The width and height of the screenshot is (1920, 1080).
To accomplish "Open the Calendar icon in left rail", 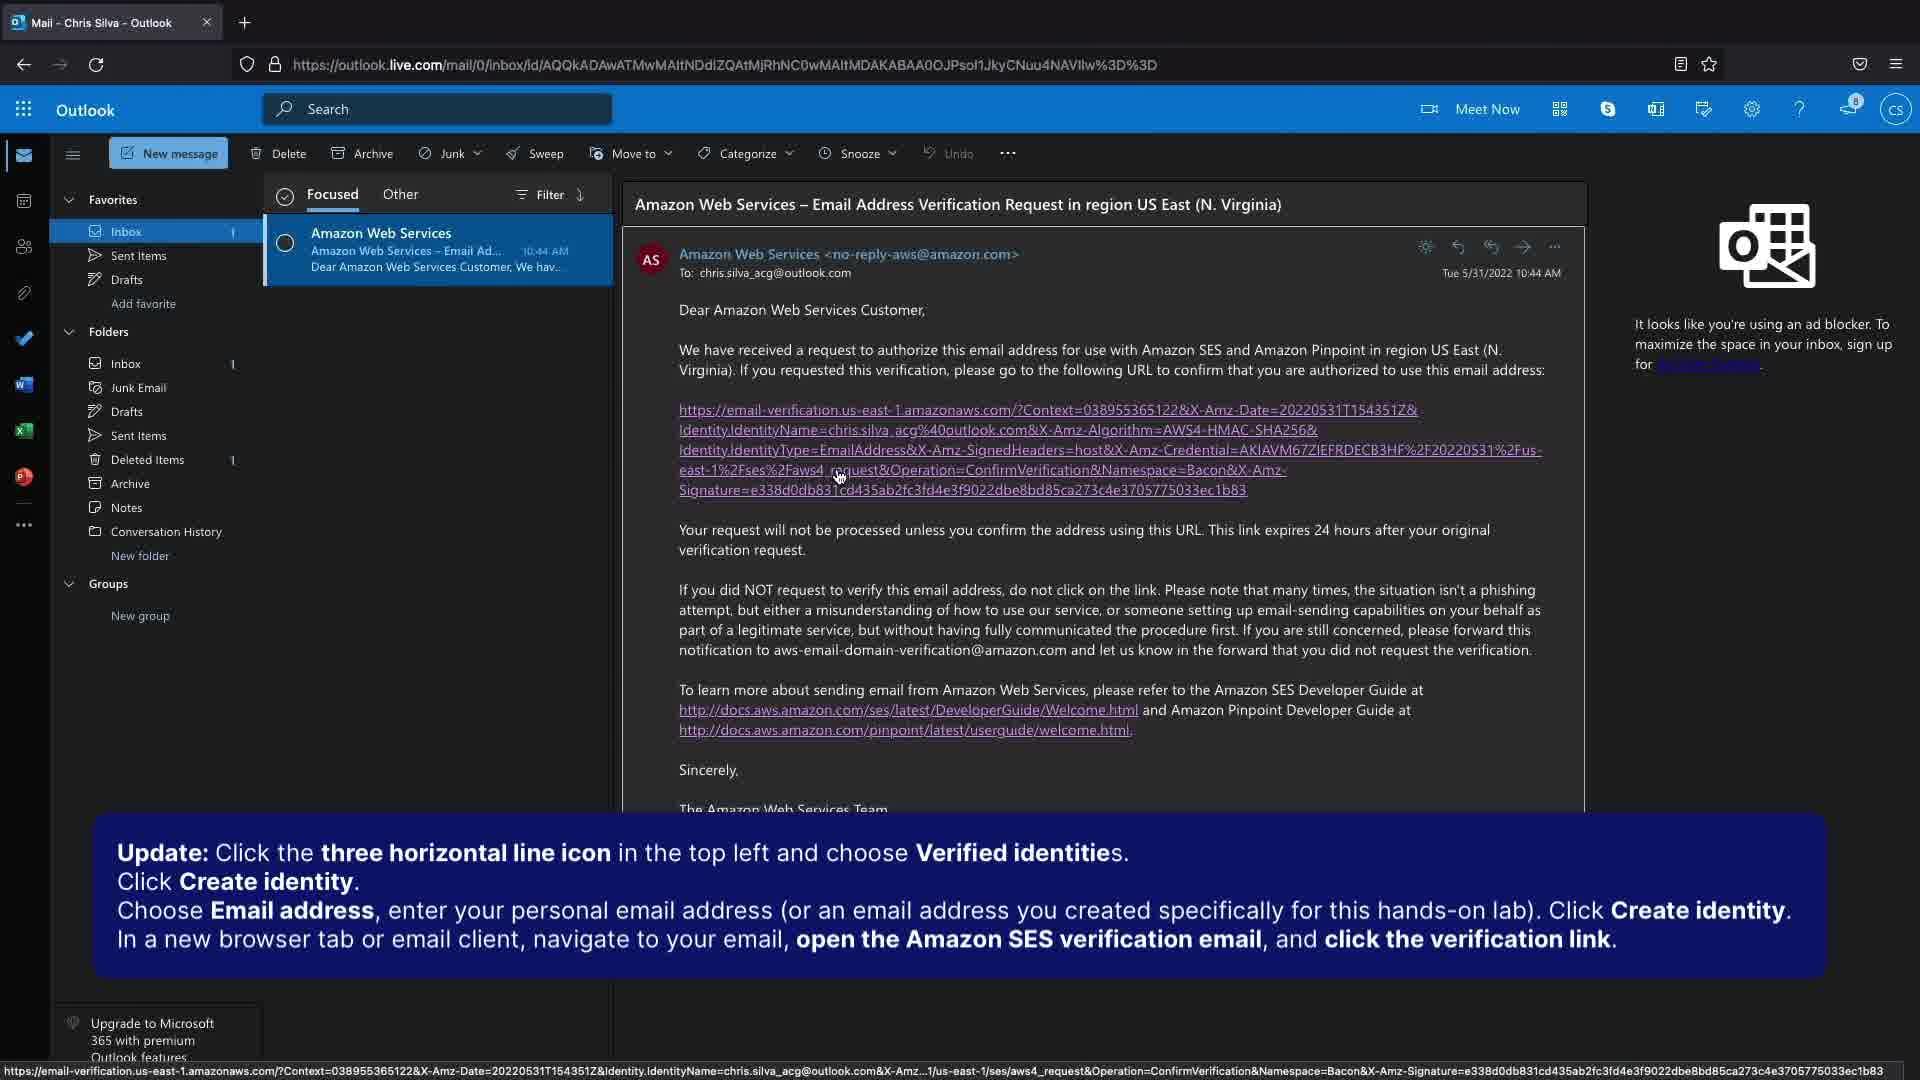I will point(24,201).
